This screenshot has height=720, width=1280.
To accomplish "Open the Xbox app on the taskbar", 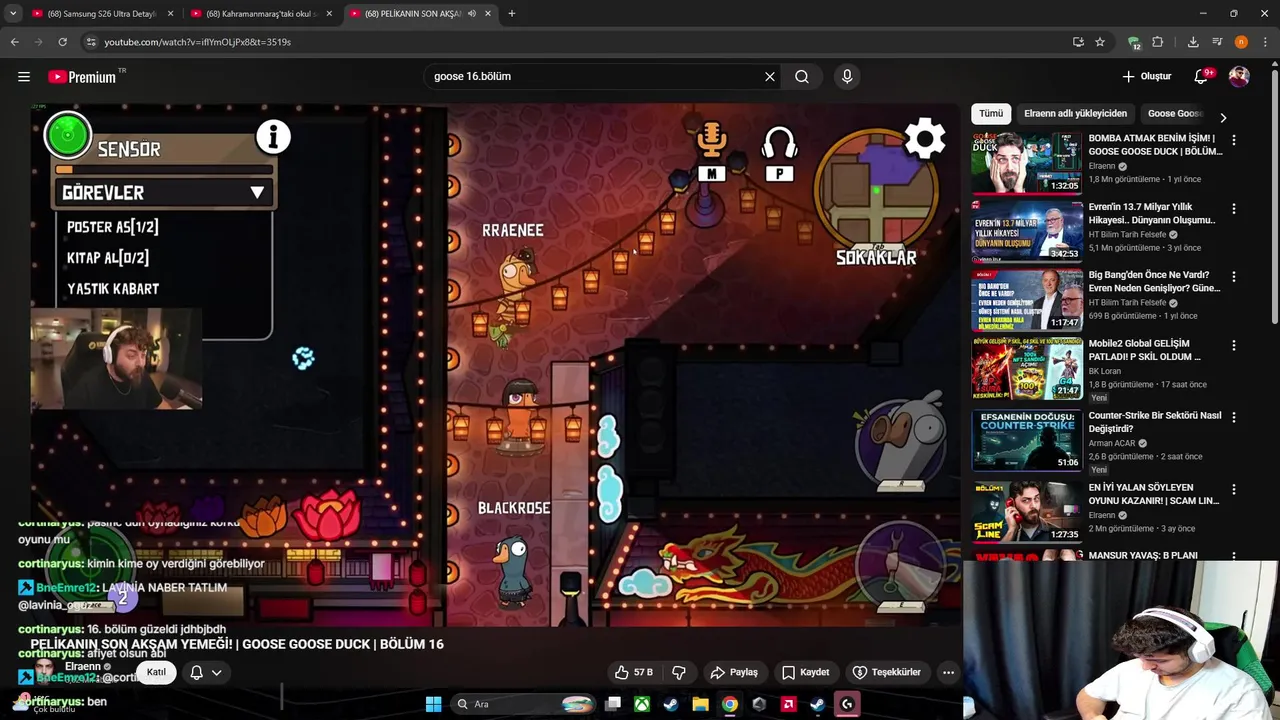I will [642, 704].
